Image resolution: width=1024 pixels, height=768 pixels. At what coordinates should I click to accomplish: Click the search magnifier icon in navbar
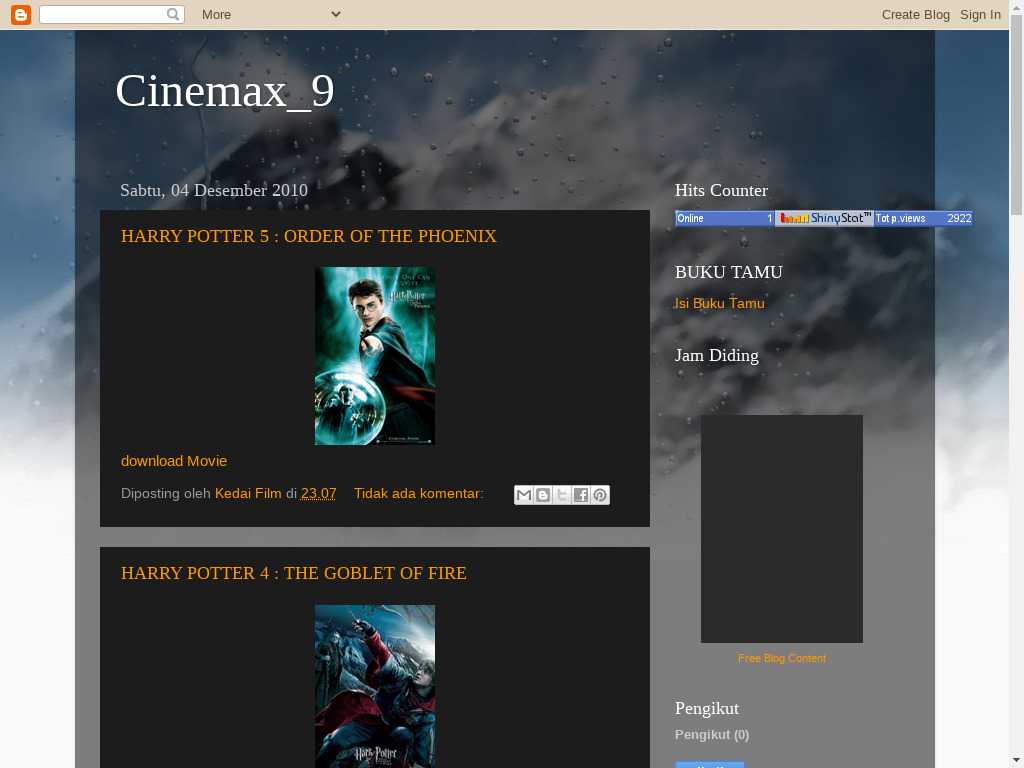172,14
